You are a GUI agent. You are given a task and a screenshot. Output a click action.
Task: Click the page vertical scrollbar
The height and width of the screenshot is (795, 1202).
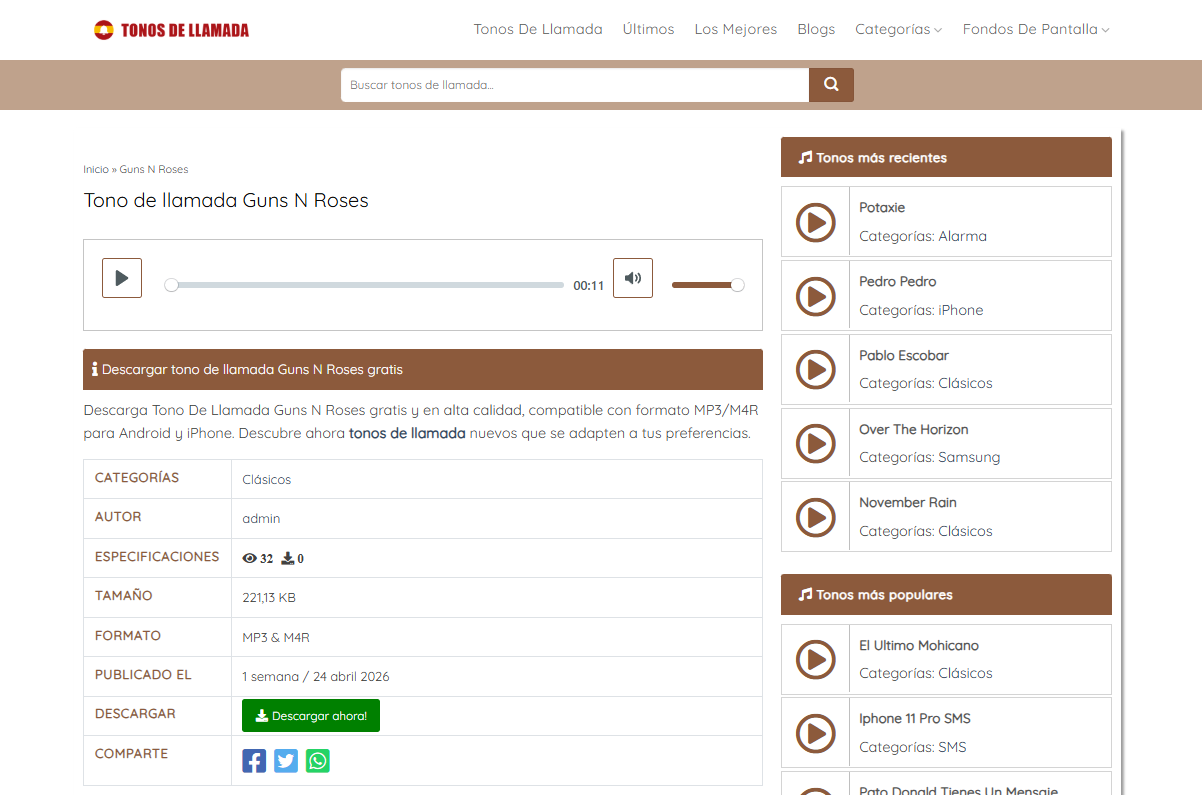(1122, 460)
